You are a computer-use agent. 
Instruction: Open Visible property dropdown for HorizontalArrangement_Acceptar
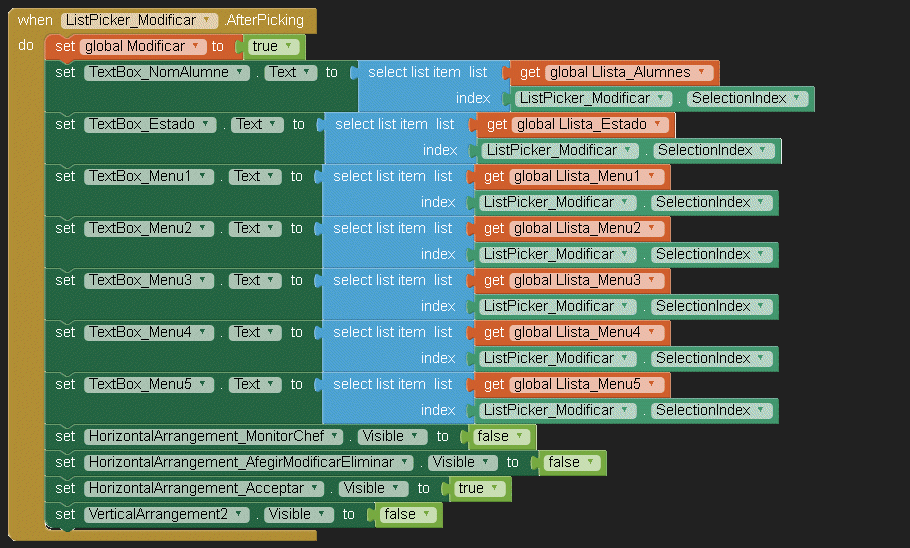[372, 488]
